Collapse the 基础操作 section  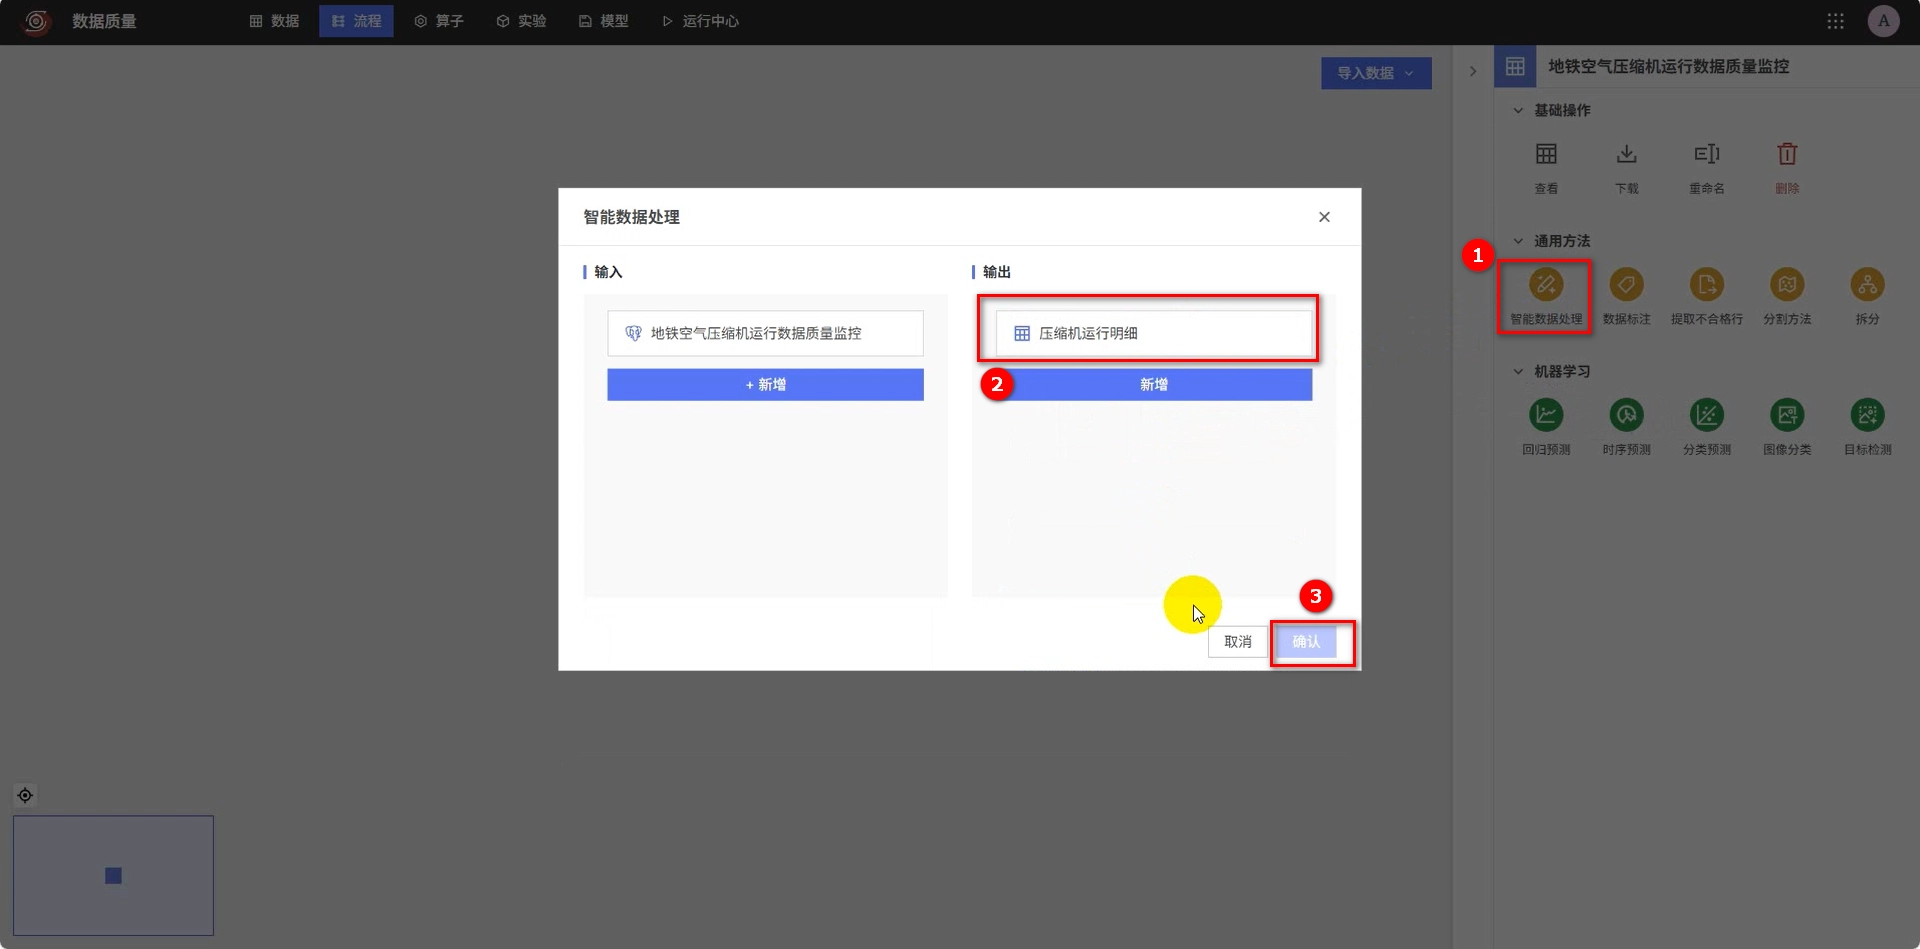[1518, 110]
